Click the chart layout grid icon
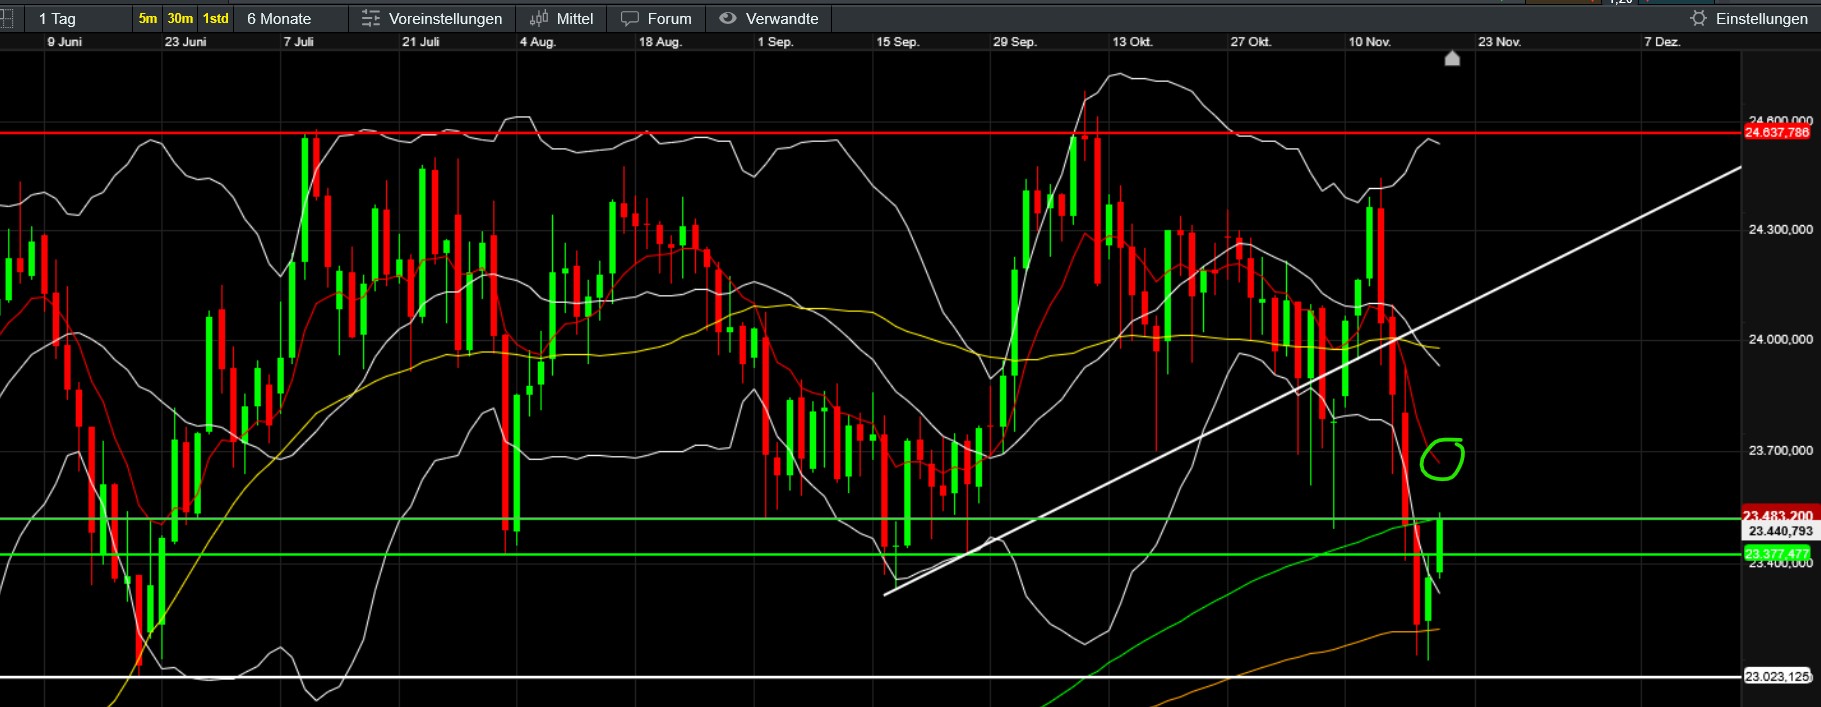Viewport: 1821px width, 707px height. (5, 18)
